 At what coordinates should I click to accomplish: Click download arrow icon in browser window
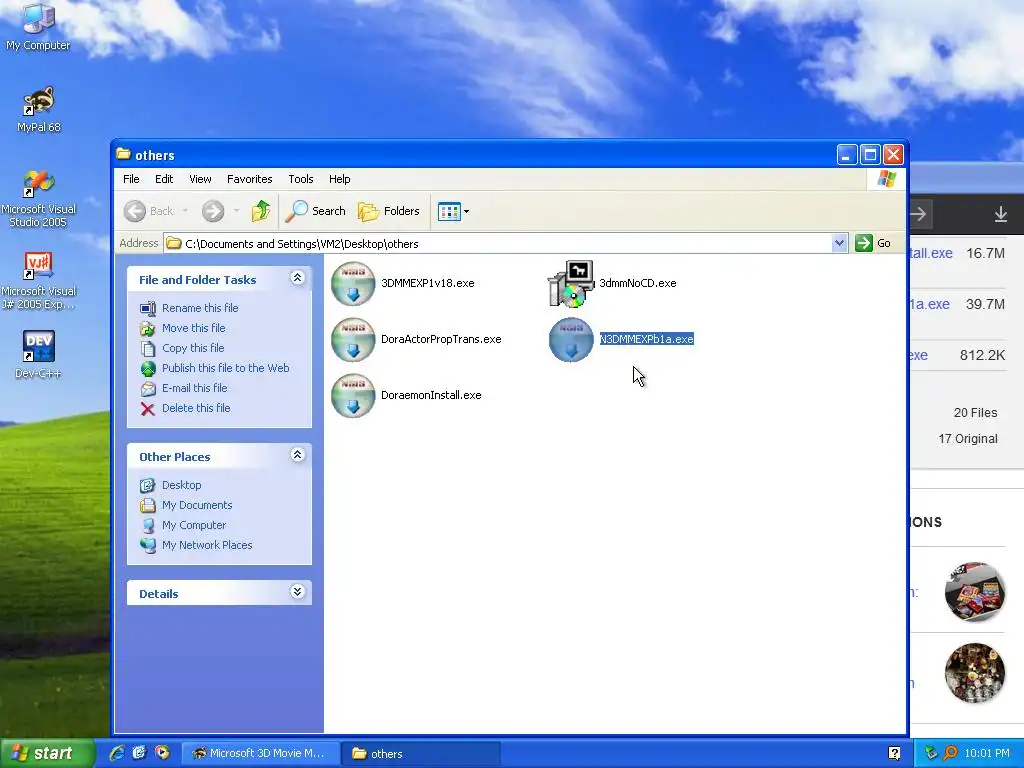(1000, 214)
